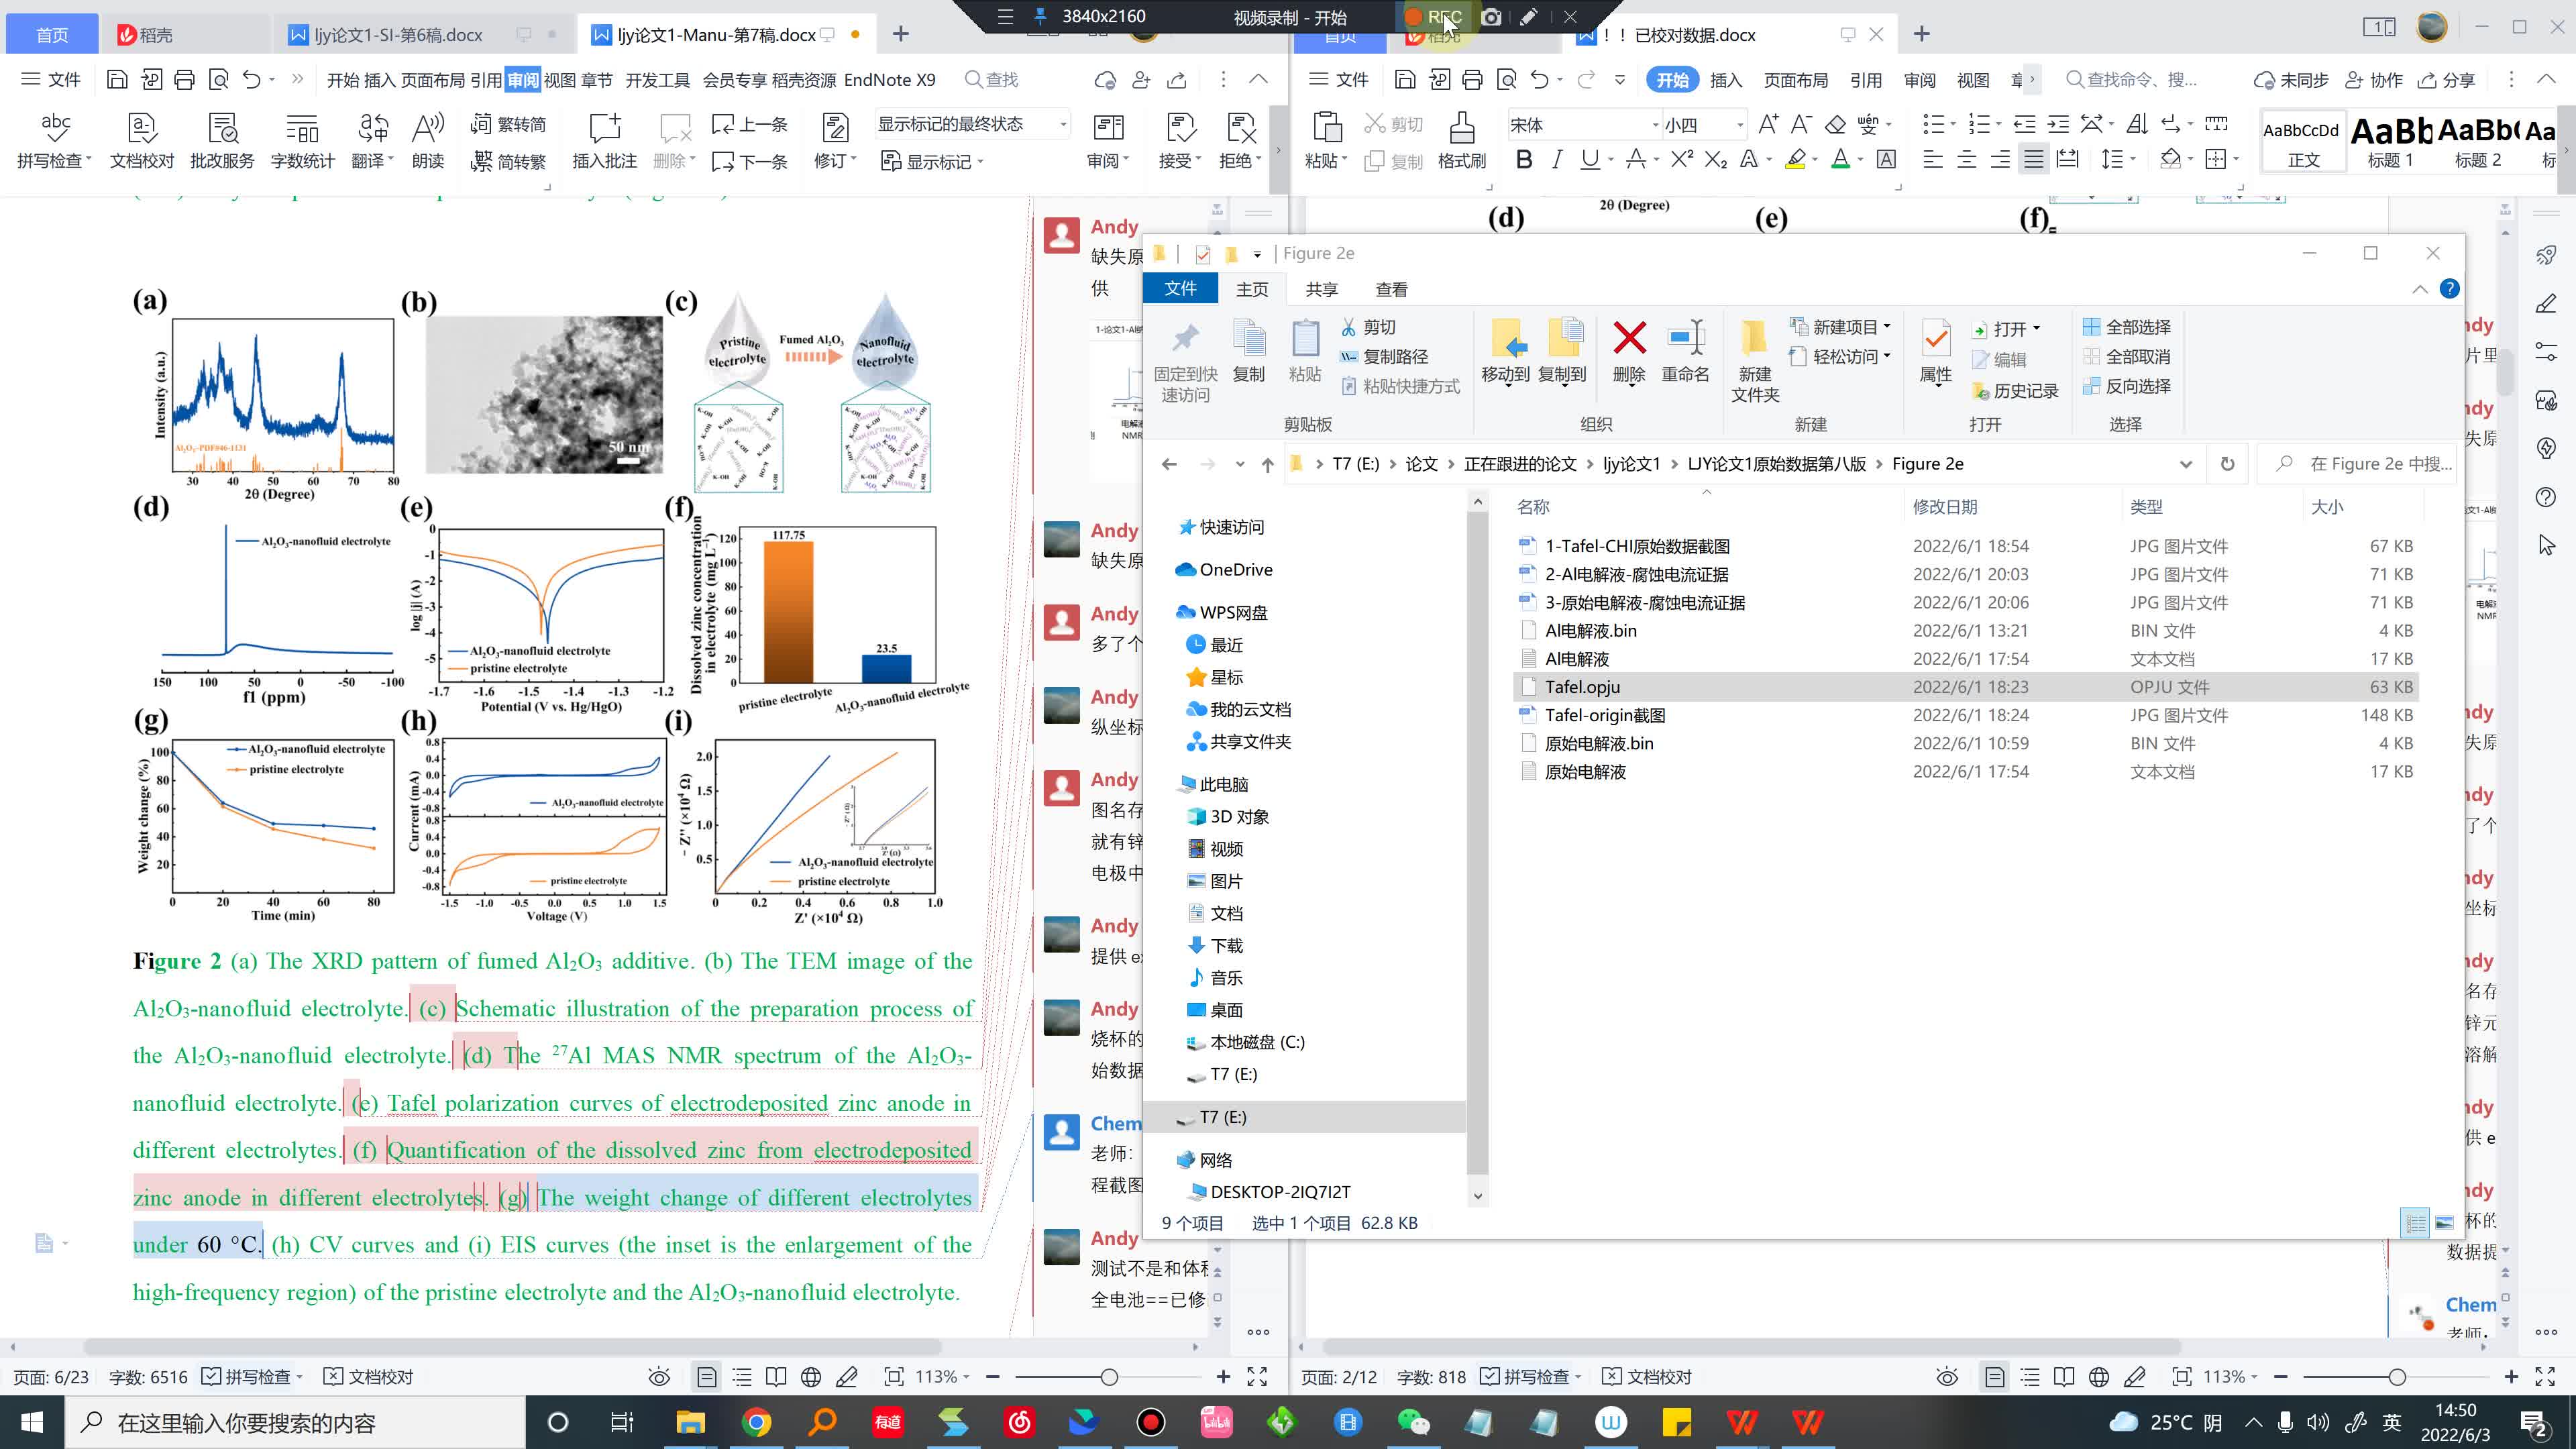This screenshot has width=2576, height=1449.
Task: Click the zoom slider handle in right status bar
Action: click(x=2396, y=1377)
